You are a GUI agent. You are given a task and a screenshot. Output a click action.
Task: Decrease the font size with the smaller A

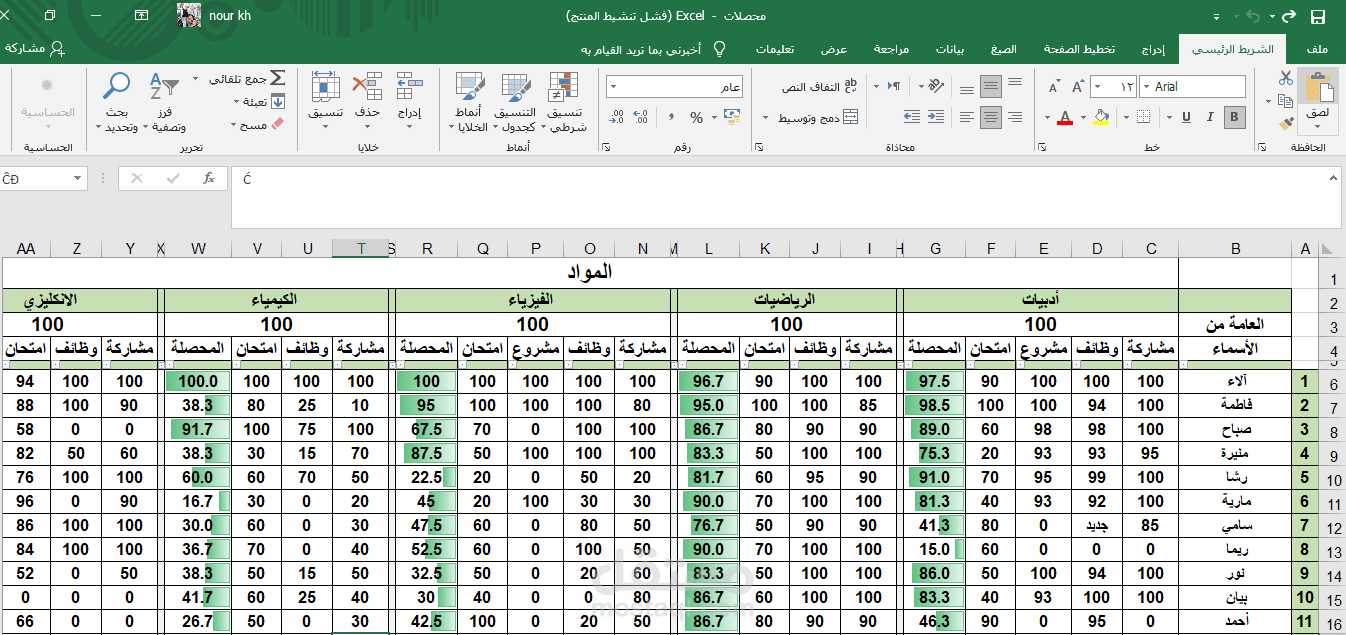(1054, 87)
